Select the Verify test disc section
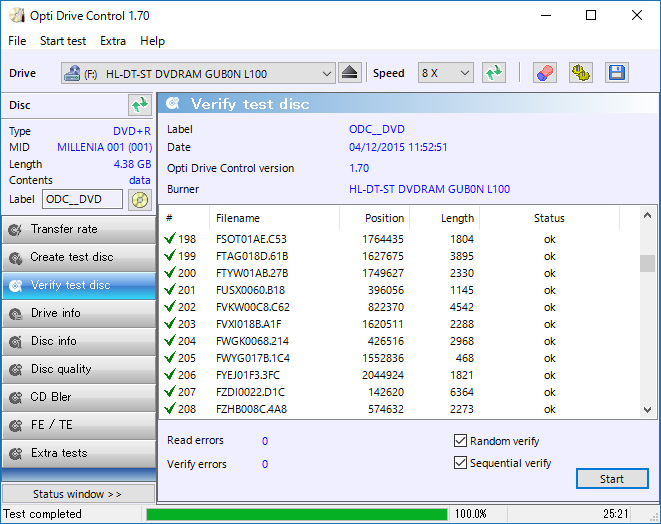The image size is (661, 524). (x=79, y=285)
